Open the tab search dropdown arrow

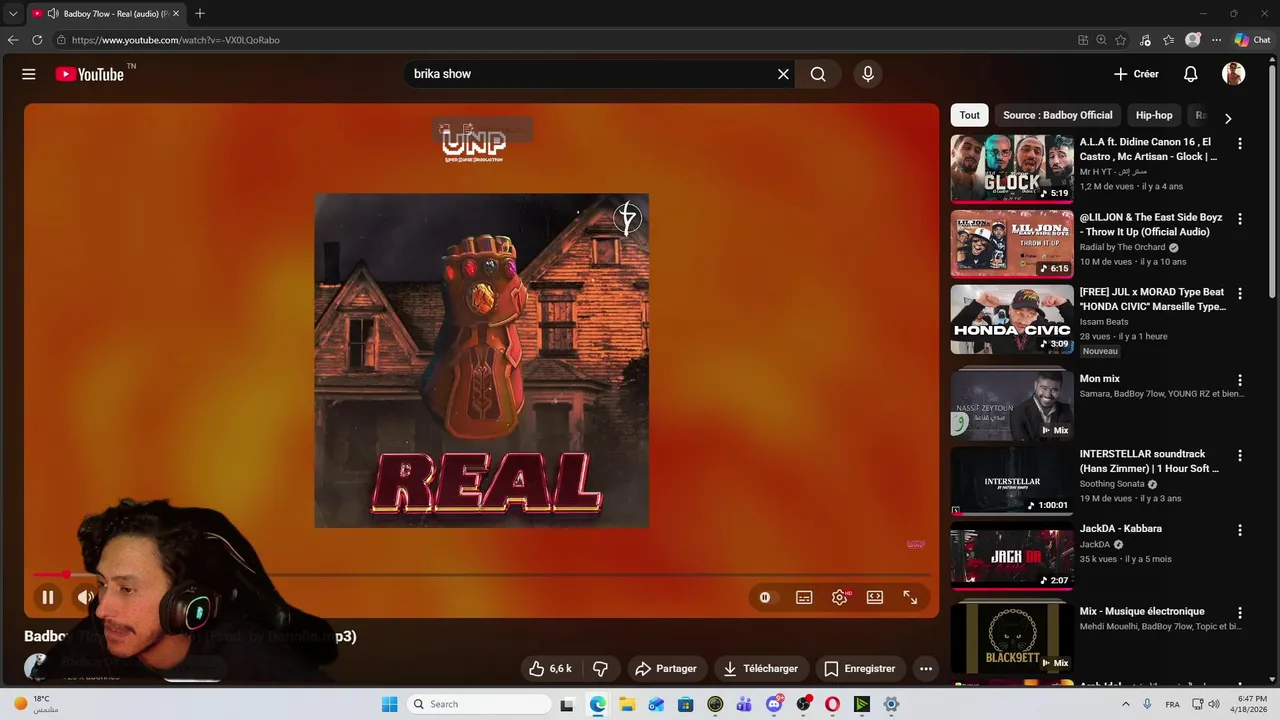pyautogui.click(x=13, y=14)
